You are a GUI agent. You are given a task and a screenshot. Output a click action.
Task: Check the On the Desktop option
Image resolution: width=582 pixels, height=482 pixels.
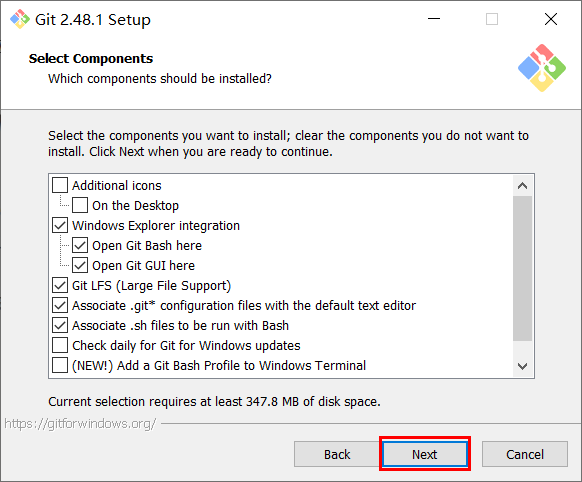point(80,205)
